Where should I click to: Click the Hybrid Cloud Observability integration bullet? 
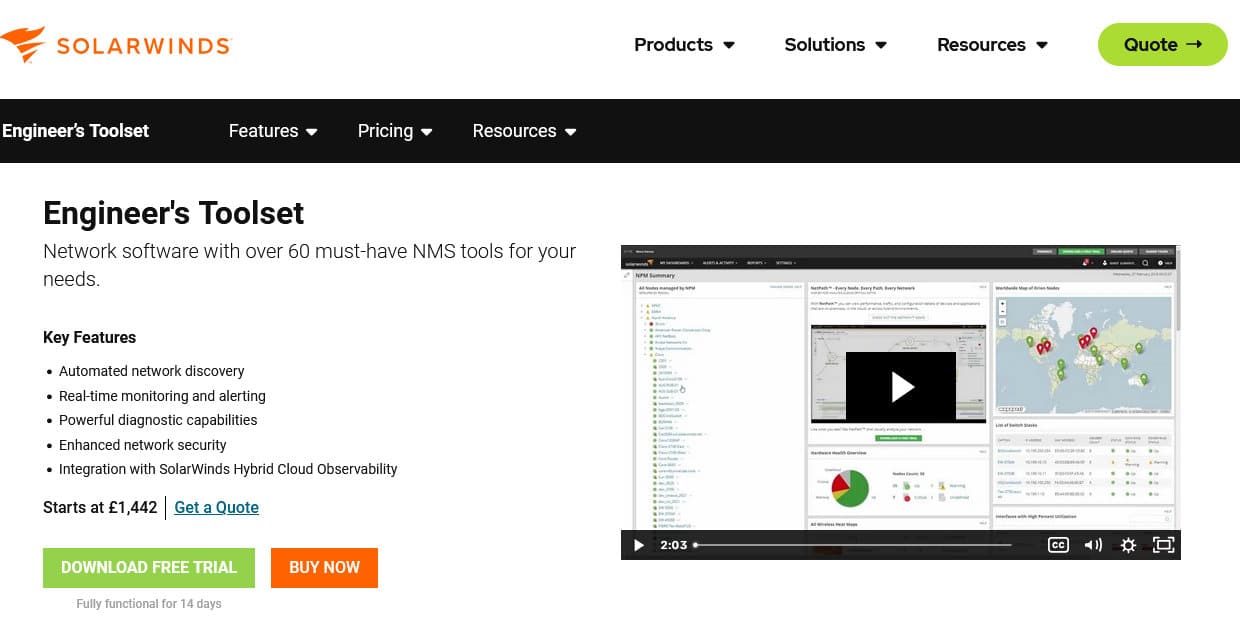(228, 469)
